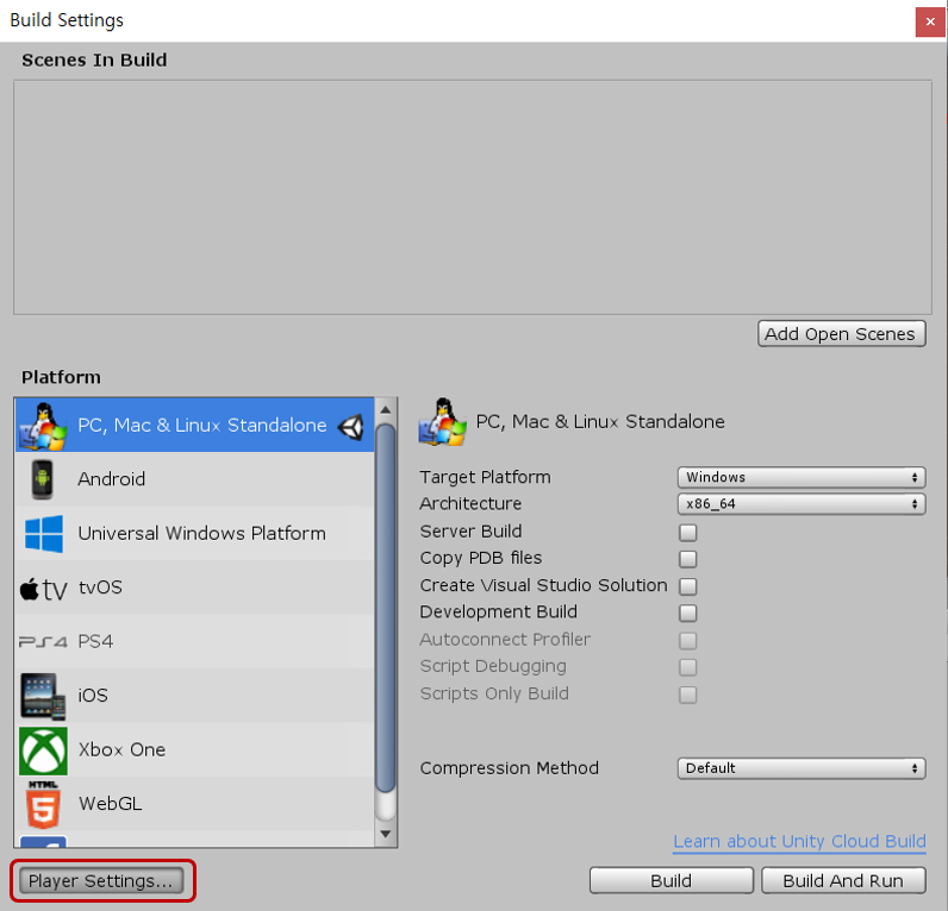This screenshot has height=911, width=948.
Task: Open Player Settings
Action: click(101, 881)
